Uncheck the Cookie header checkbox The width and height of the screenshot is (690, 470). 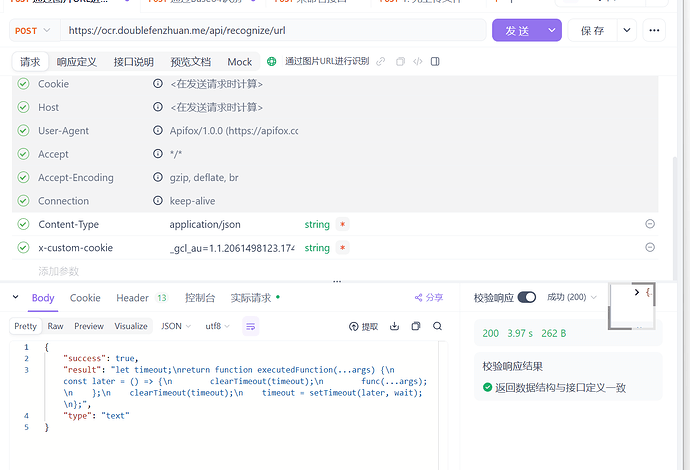point(23,84)
